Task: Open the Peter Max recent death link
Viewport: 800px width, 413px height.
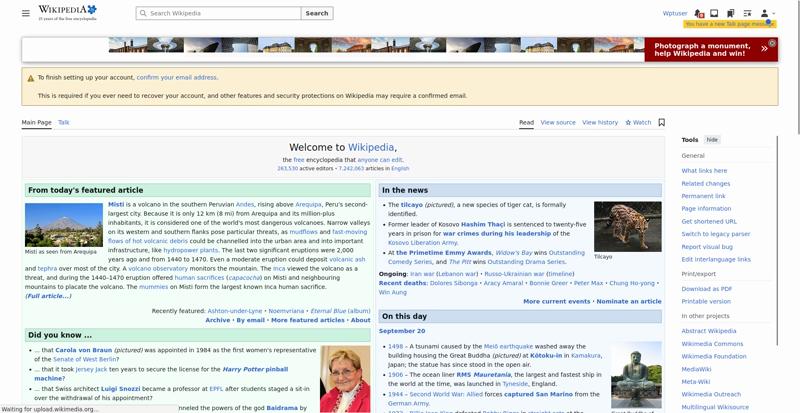Action: click(x=588, y=283)
